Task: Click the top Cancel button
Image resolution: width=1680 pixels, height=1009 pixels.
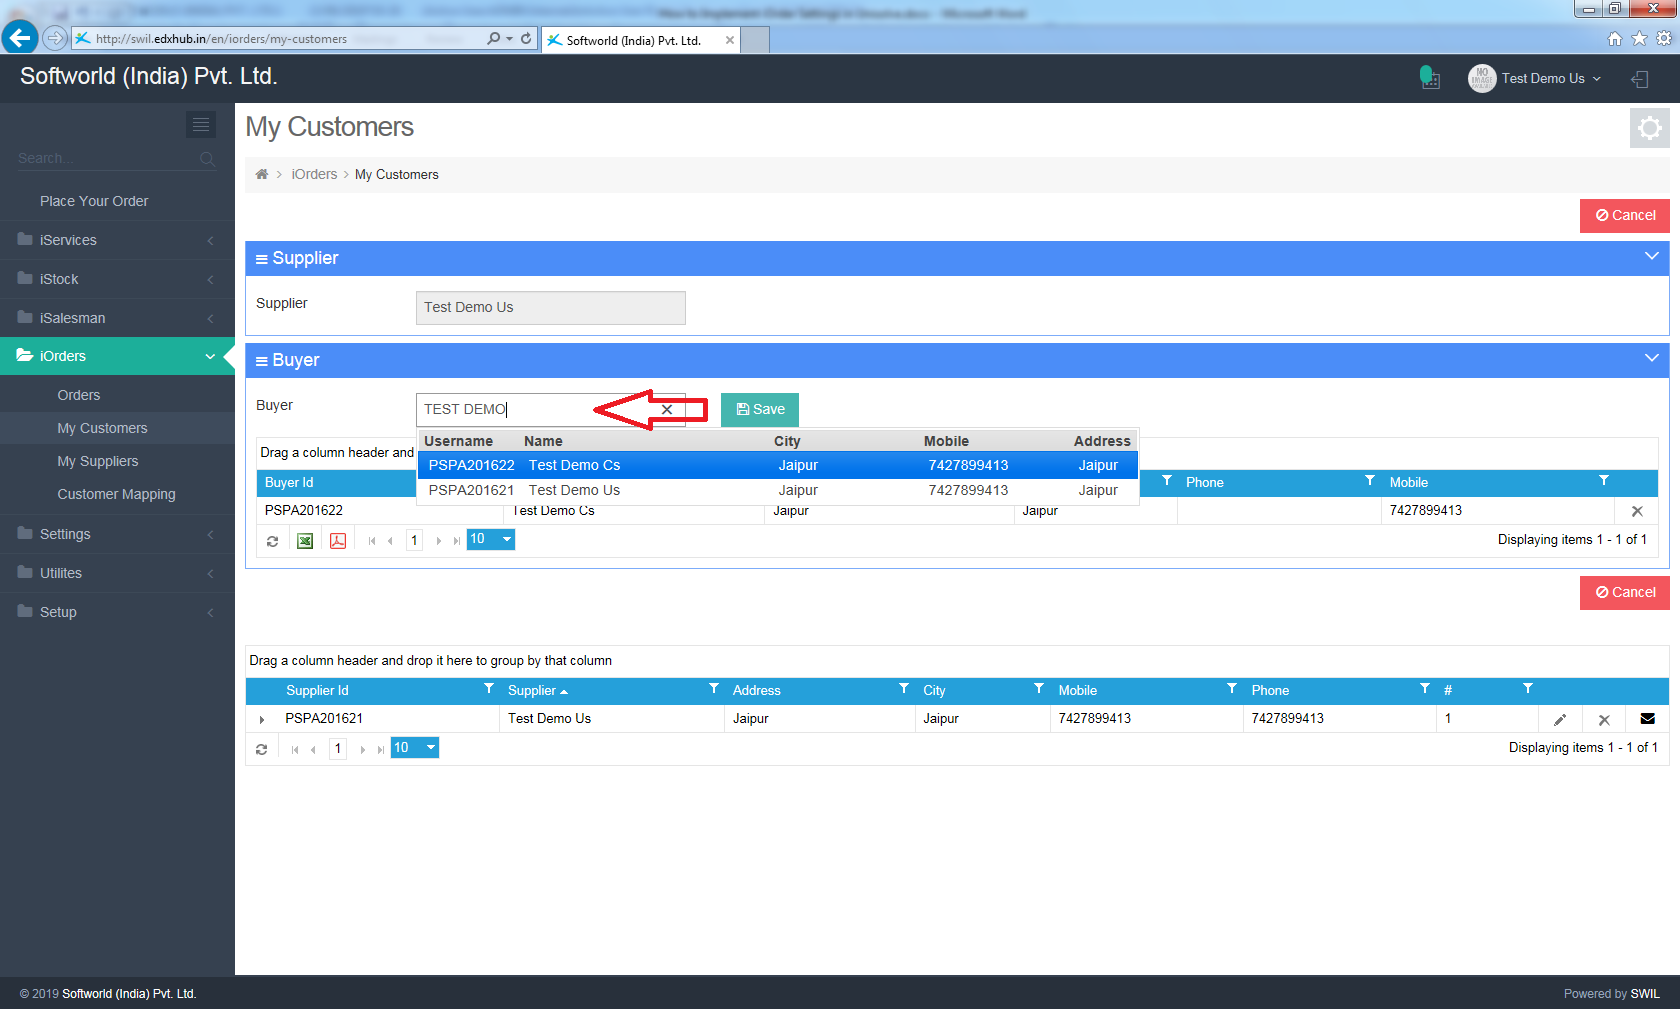Action: (1625, 215)
